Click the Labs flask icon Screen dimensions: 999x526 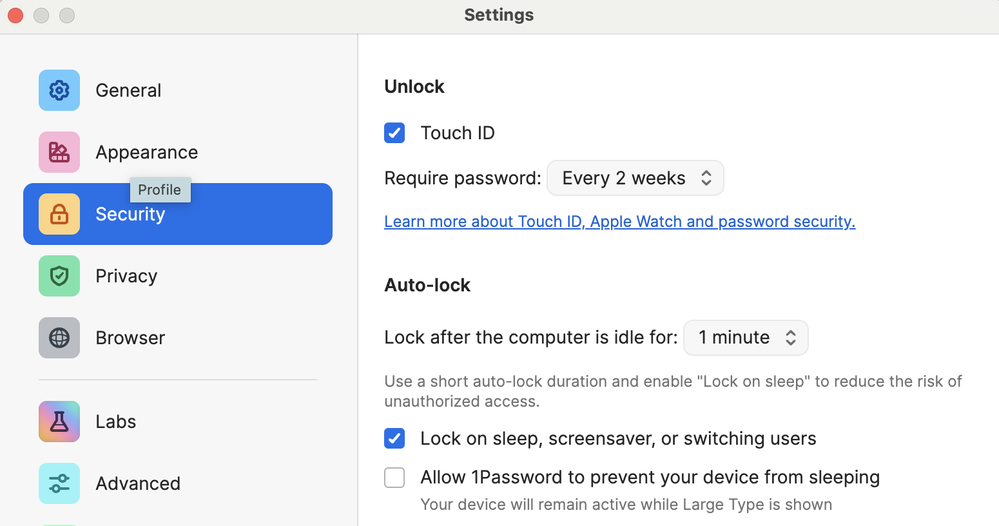[x=59, y=421]
